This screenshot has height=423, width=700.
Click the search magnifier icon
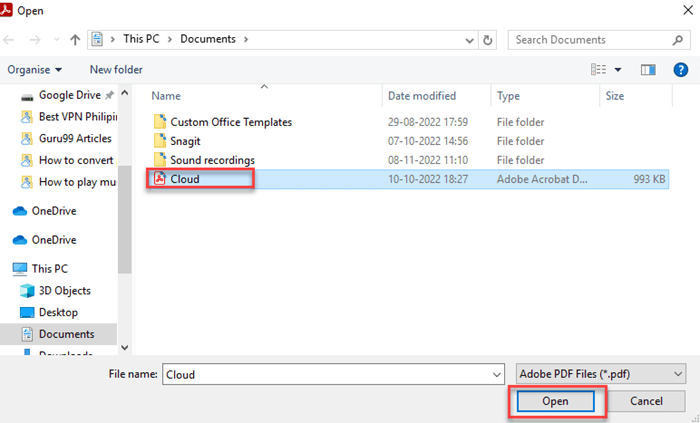(678, 40)
